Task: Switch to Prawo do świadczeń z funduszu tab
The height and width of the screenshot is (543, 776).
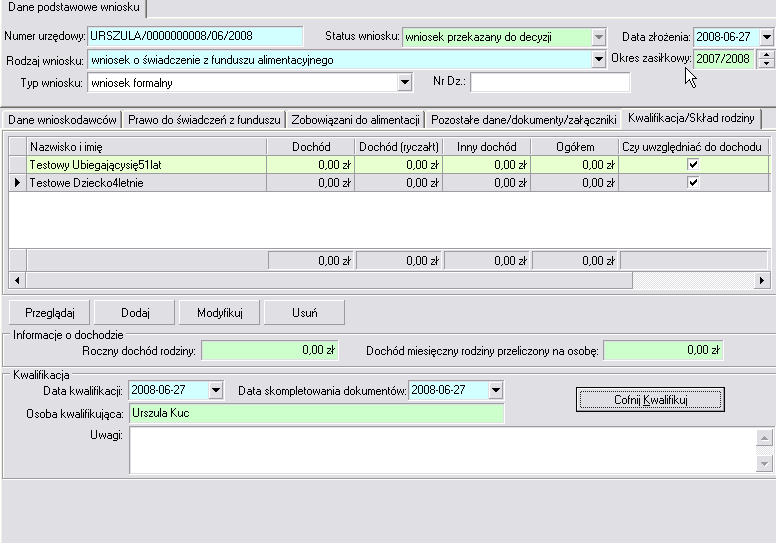Action: point(204,120)
